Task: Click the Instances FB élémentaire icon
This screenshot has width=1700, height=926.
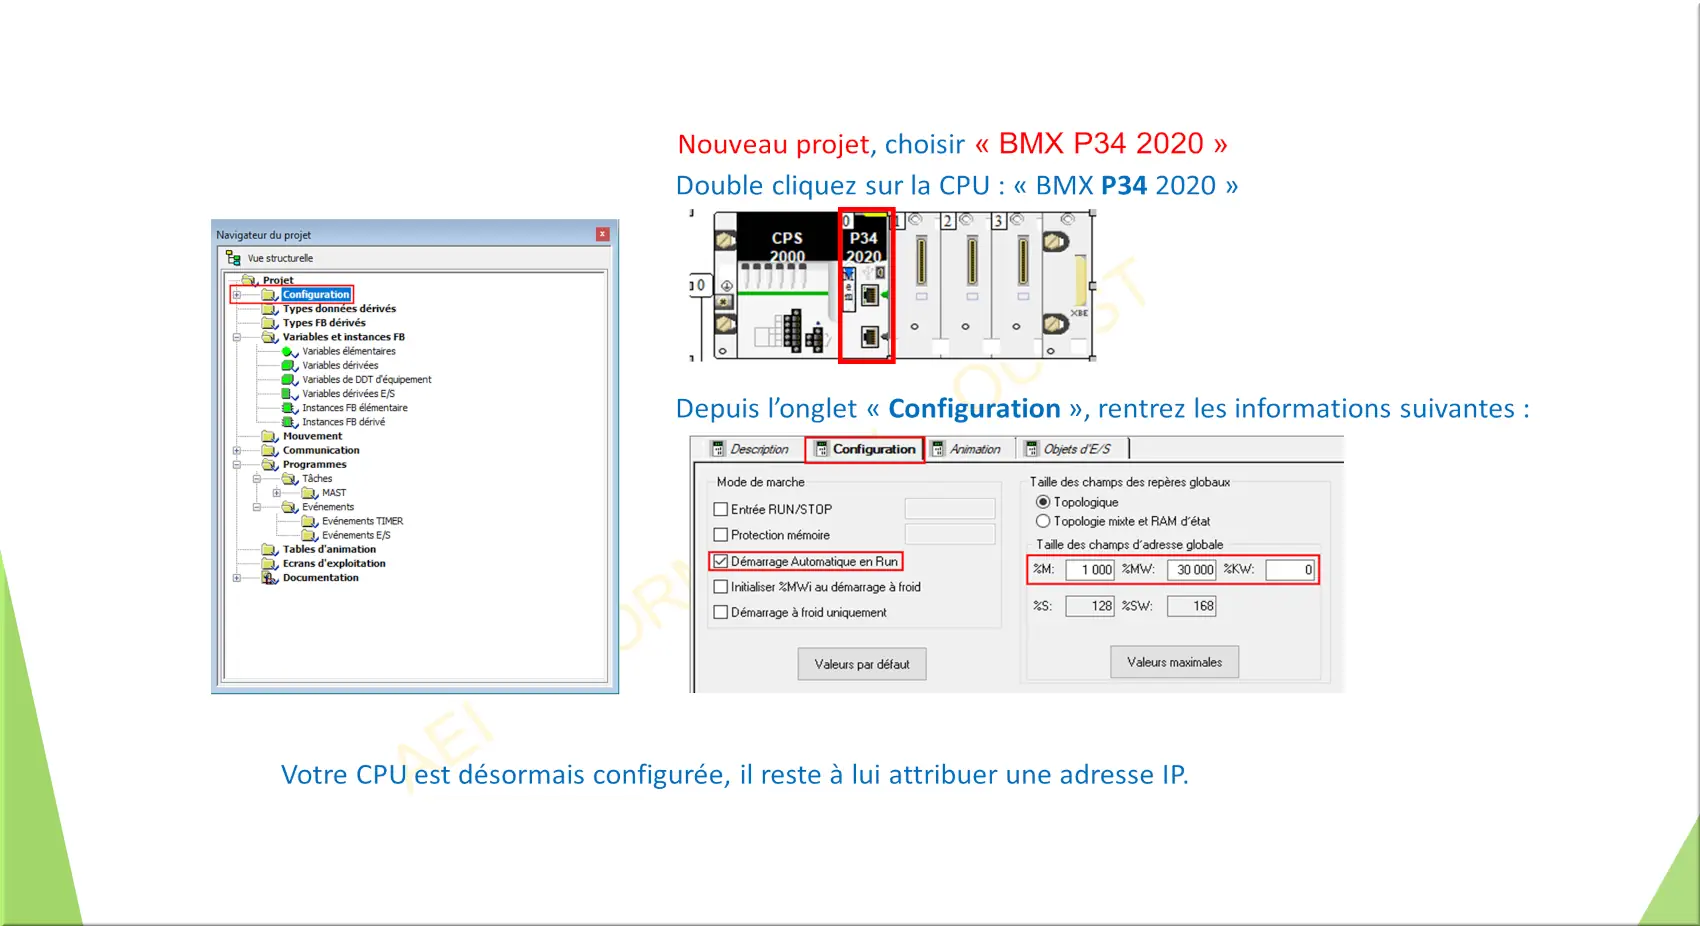Action: tap(289, 408)
